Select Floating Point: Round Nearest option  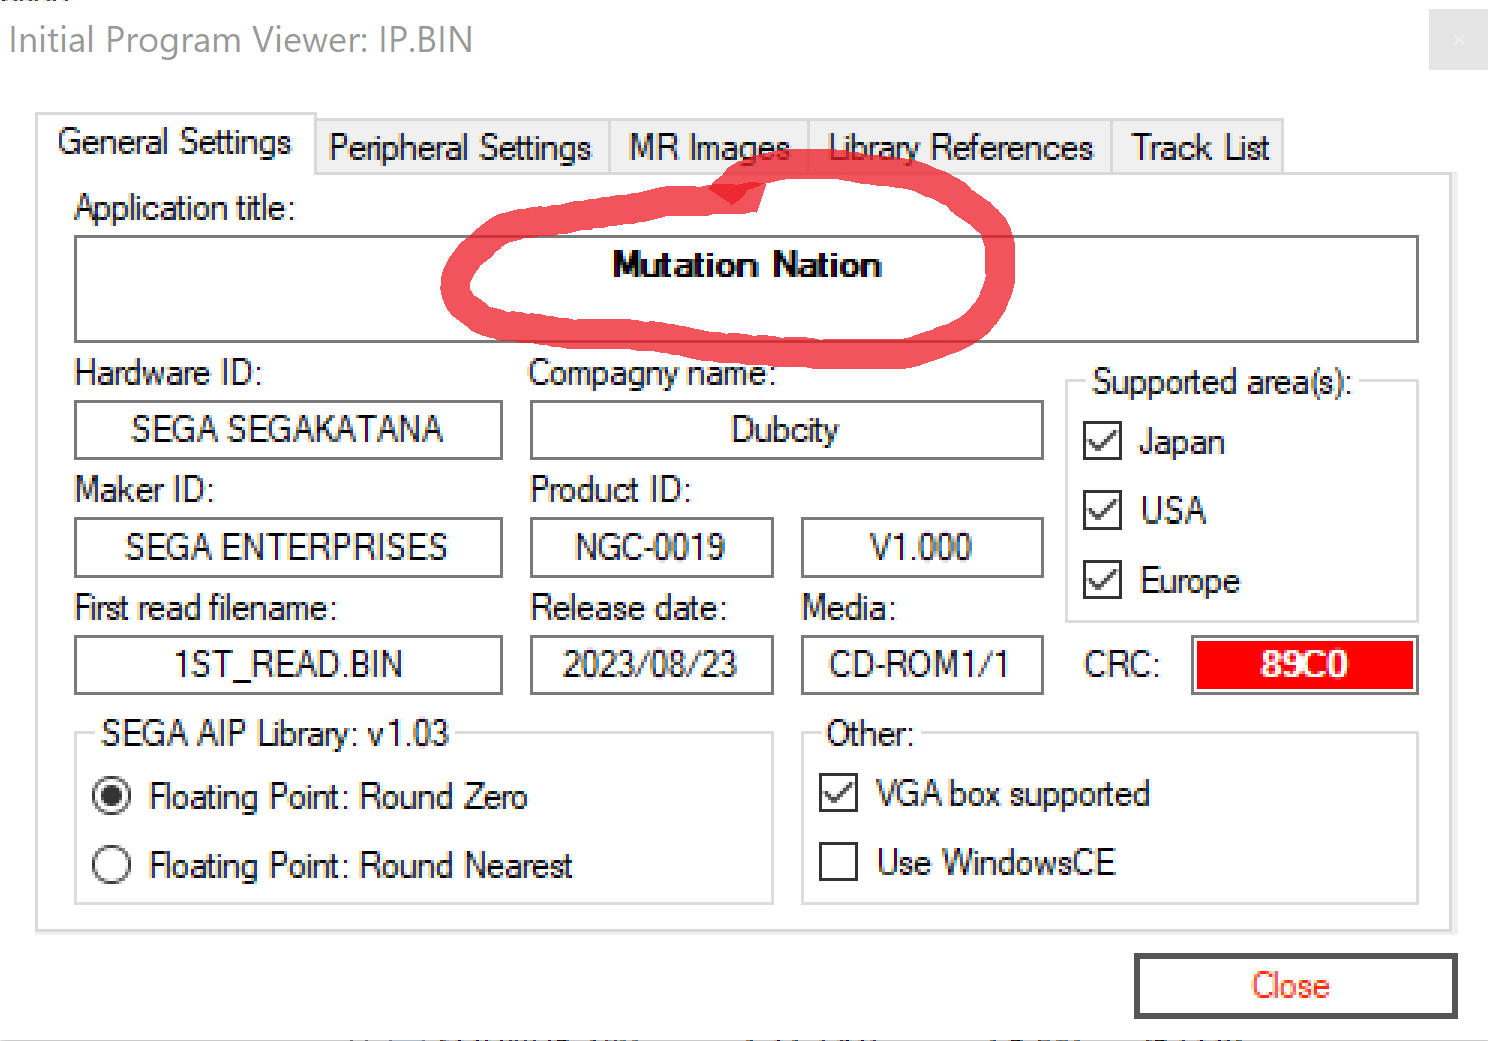(x=111, y=865)
